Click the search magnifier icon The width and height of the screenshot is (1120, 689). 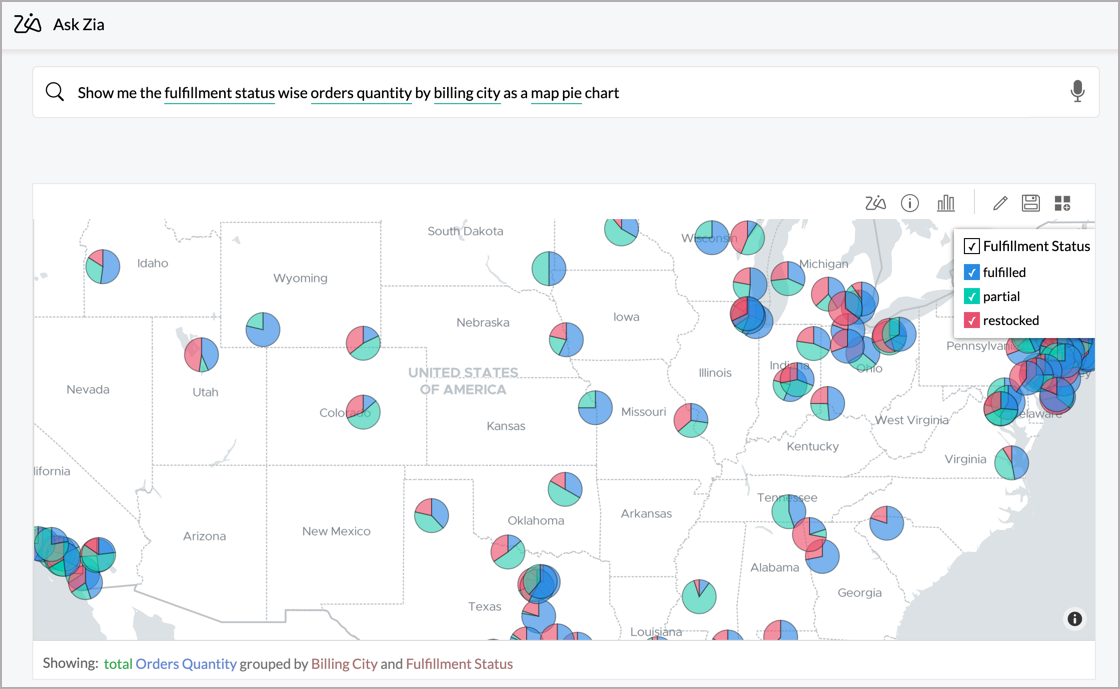[55, 92]
